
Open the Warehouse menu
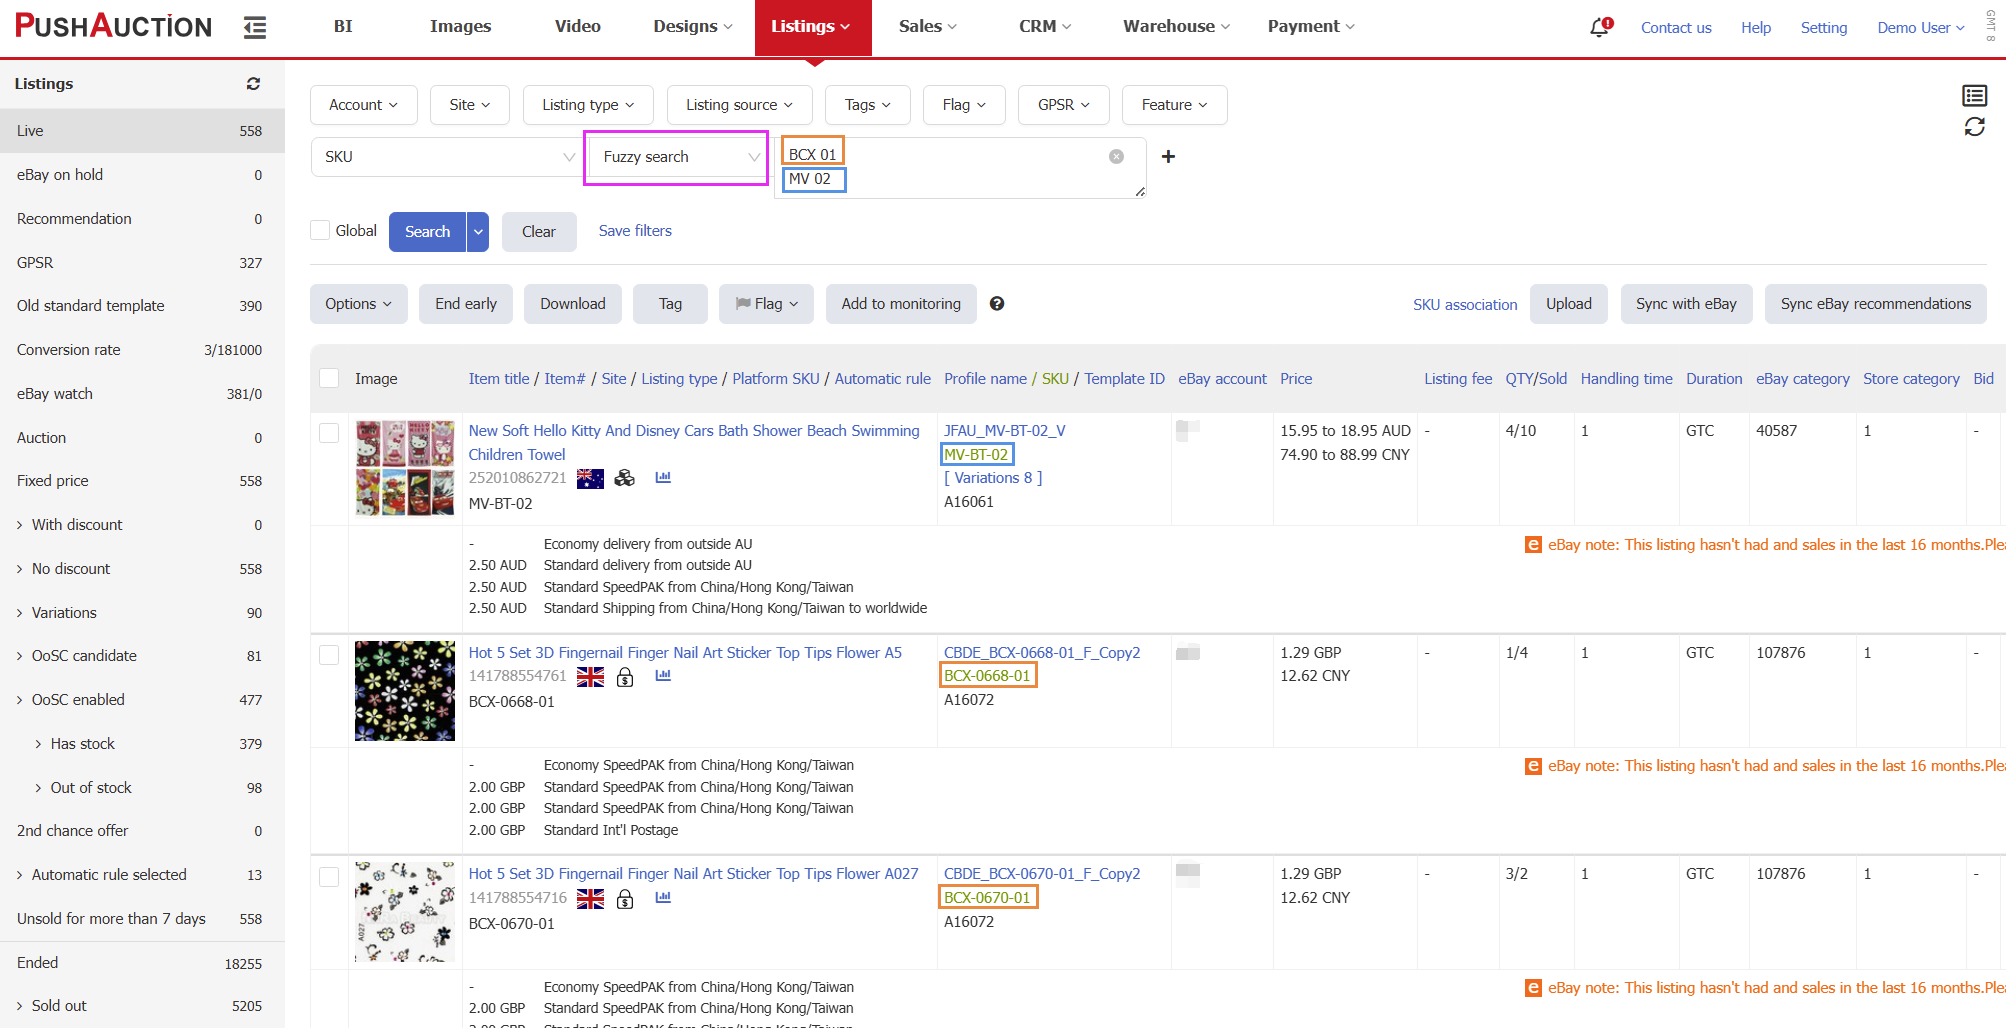(1176, 27)
